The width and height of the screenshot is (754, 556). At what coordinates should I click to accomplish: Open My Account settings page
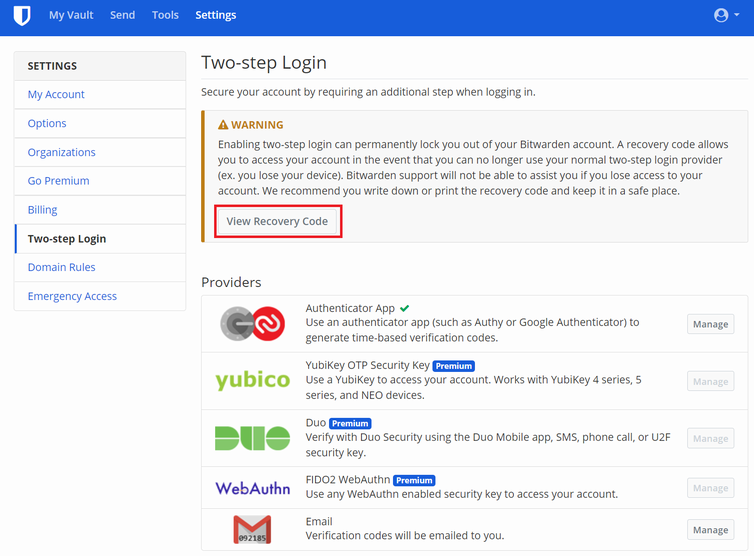click(100, 95)
